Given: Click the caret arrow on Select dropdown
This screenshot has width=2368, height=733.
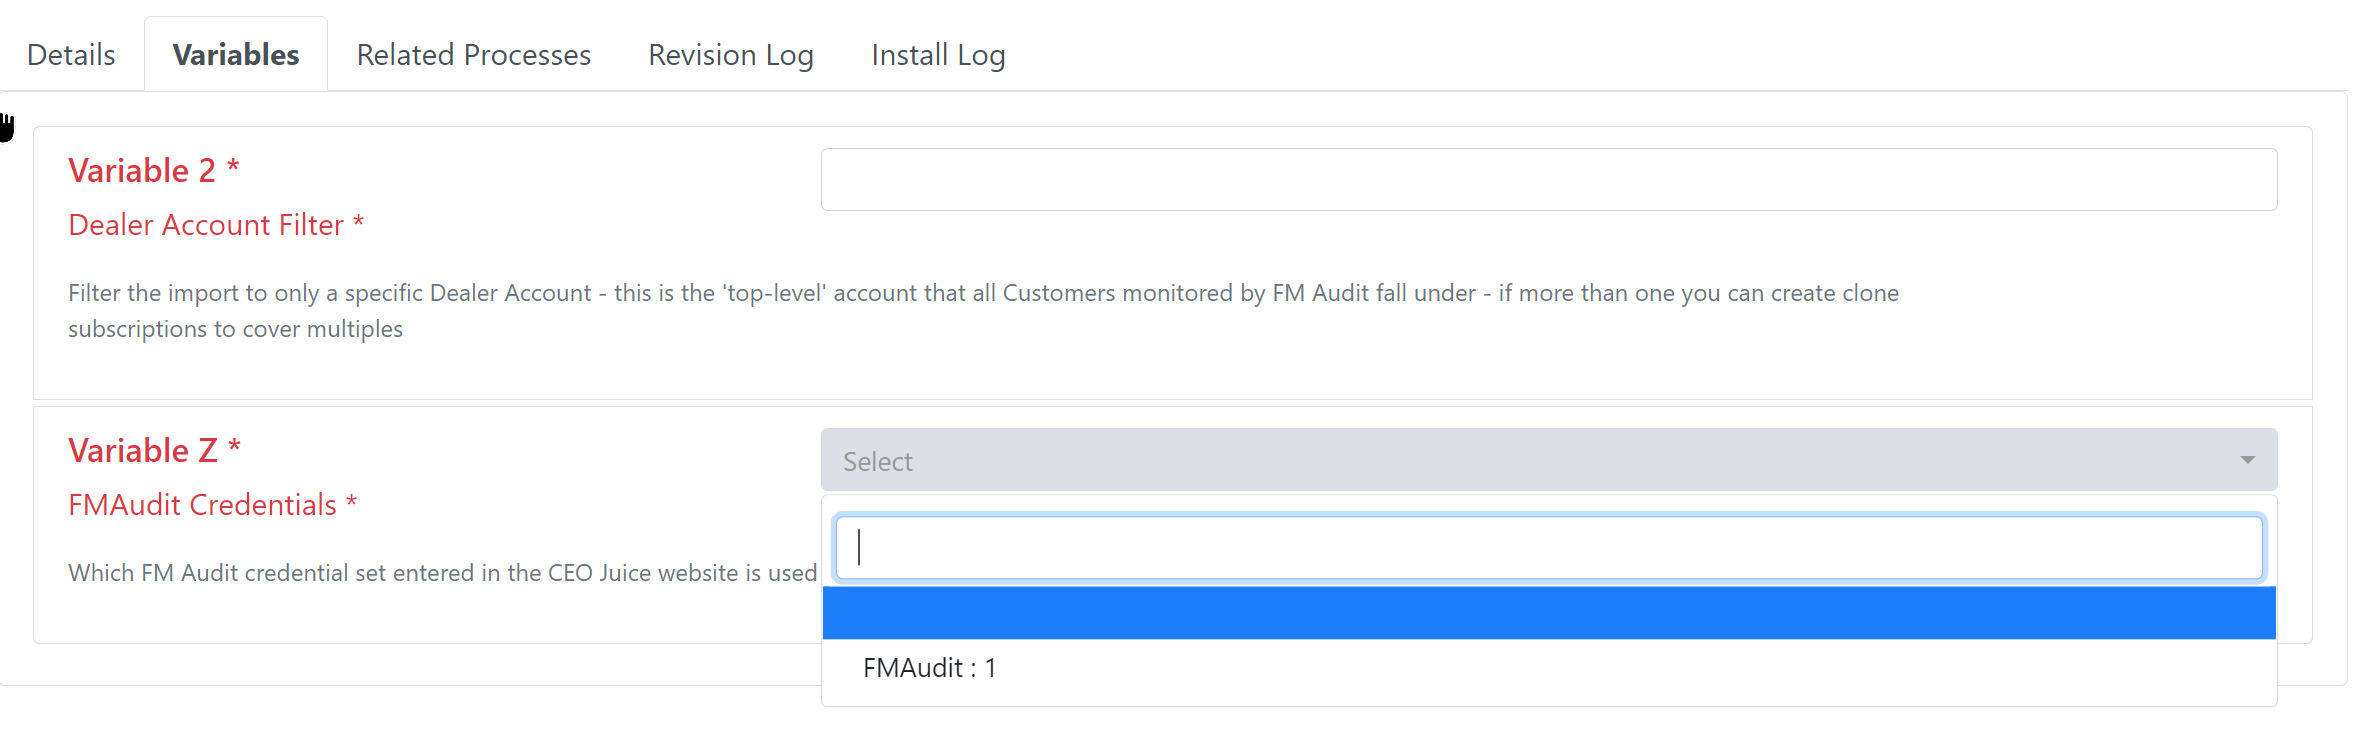Looking at the screenshot, I should [2247, 460].
